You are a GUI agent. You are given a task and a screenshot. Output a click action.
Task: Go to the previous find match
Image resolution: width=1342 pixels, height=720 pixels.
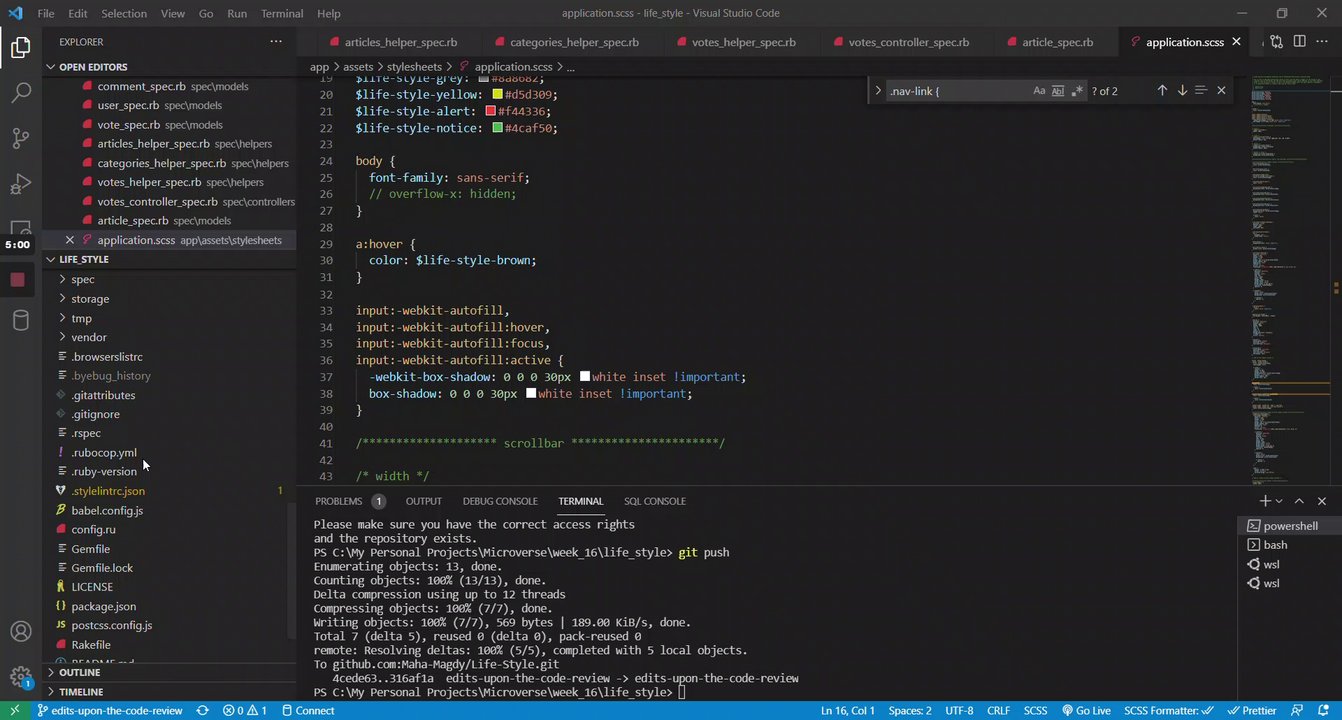click(1162, 91)
